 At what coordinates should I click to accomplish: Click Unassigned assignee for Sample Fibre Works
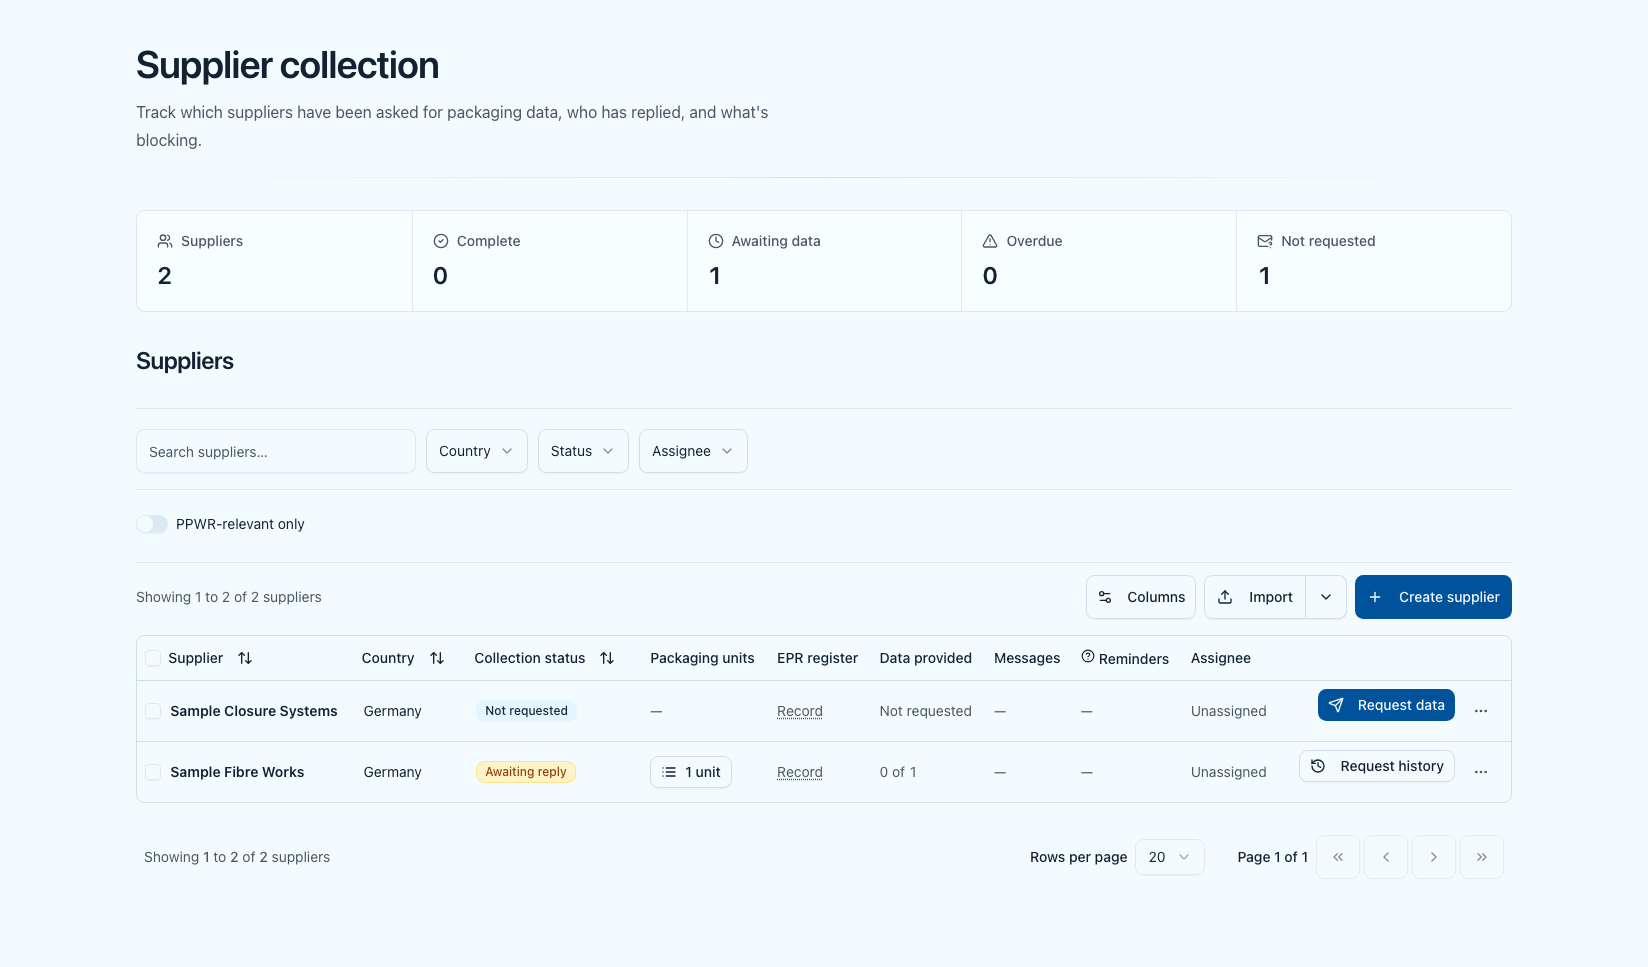[1229, 772]
